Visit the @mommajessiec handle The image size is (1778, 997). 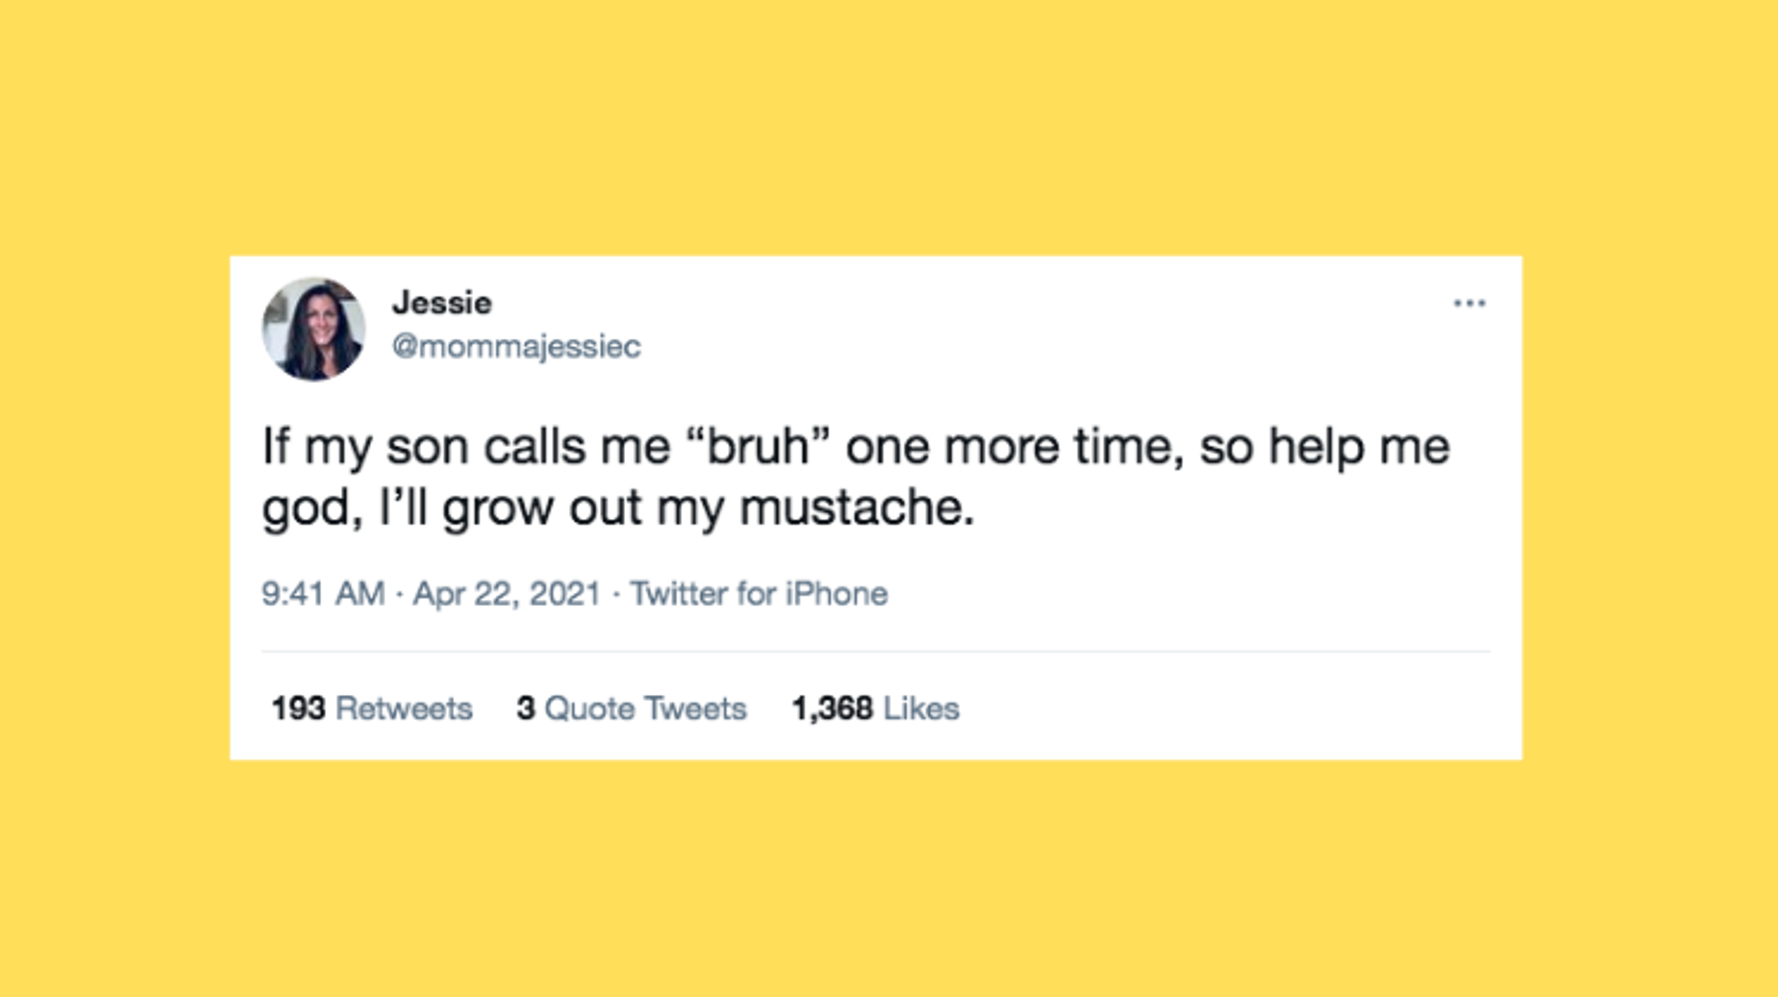516,346
